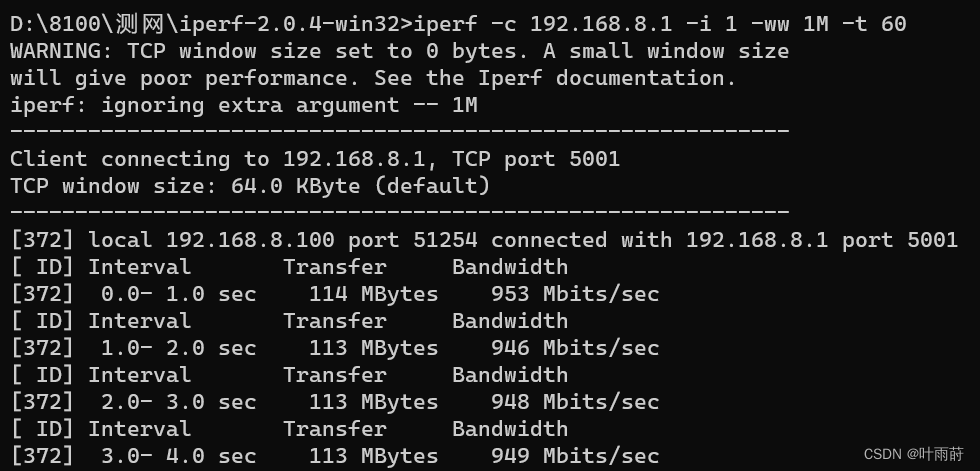Viewport: 980px width, 471px height.
Task: Click the WARNING TCP window size line
Action: pos(399,50)
